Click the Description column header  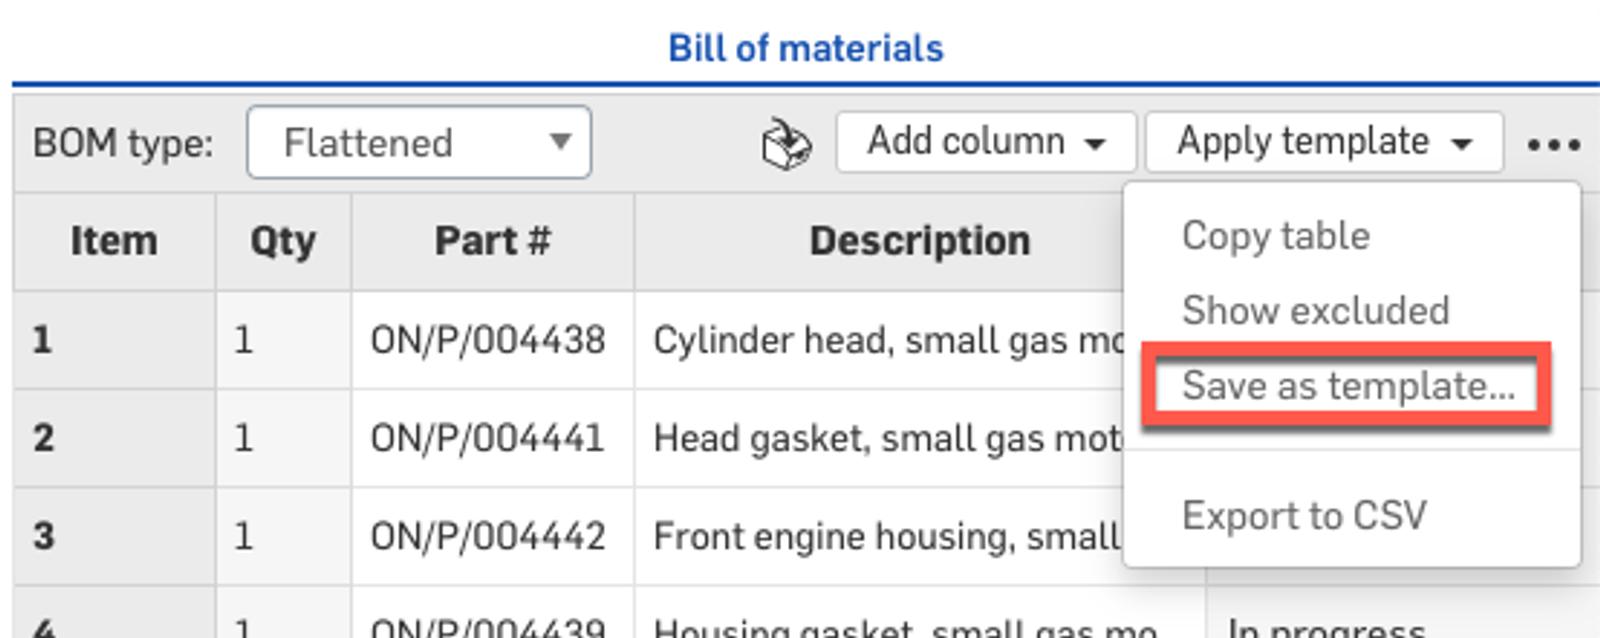click(919, 241)
